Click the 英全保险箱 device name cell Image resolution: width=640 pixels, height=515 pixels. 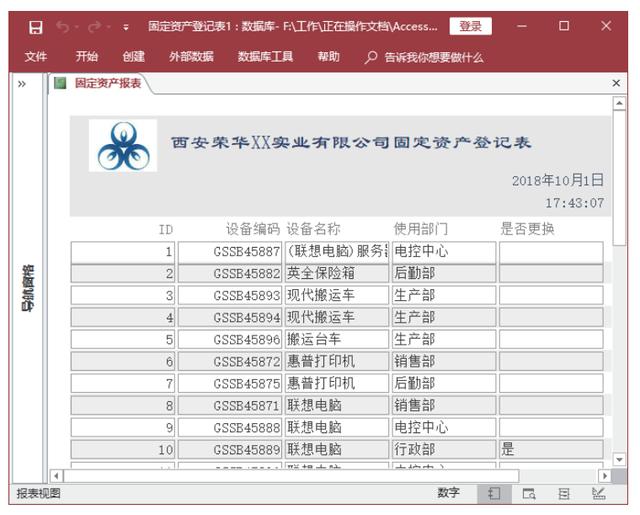(x=337, y=273)
